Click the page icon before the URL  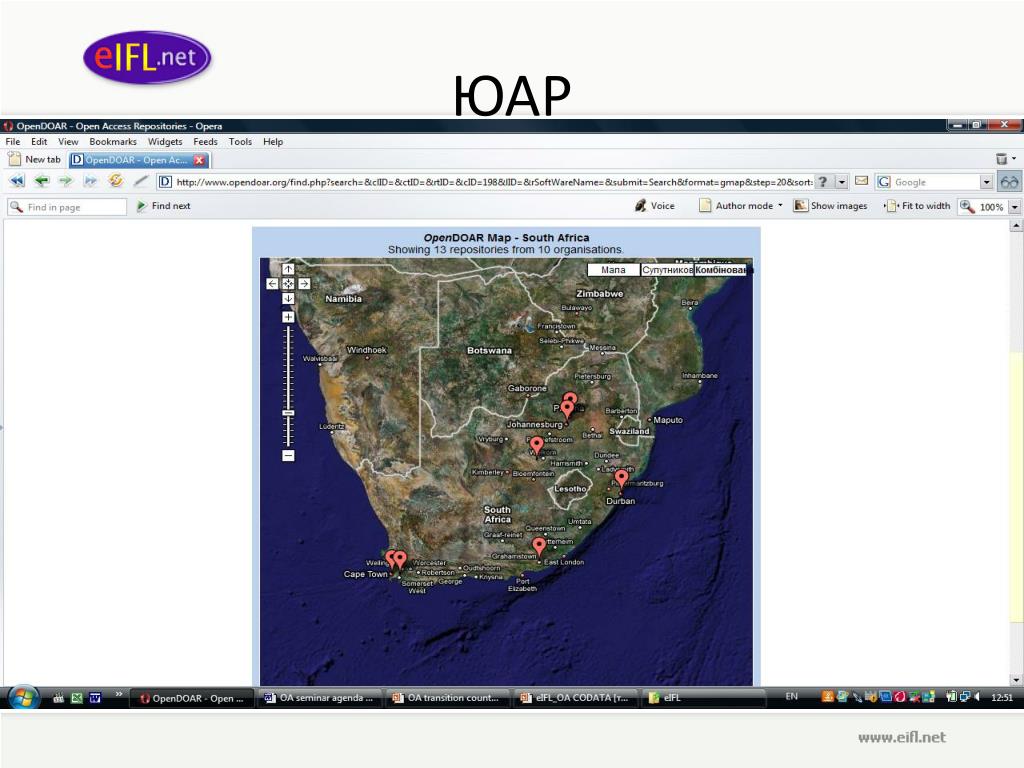point(165,182)
